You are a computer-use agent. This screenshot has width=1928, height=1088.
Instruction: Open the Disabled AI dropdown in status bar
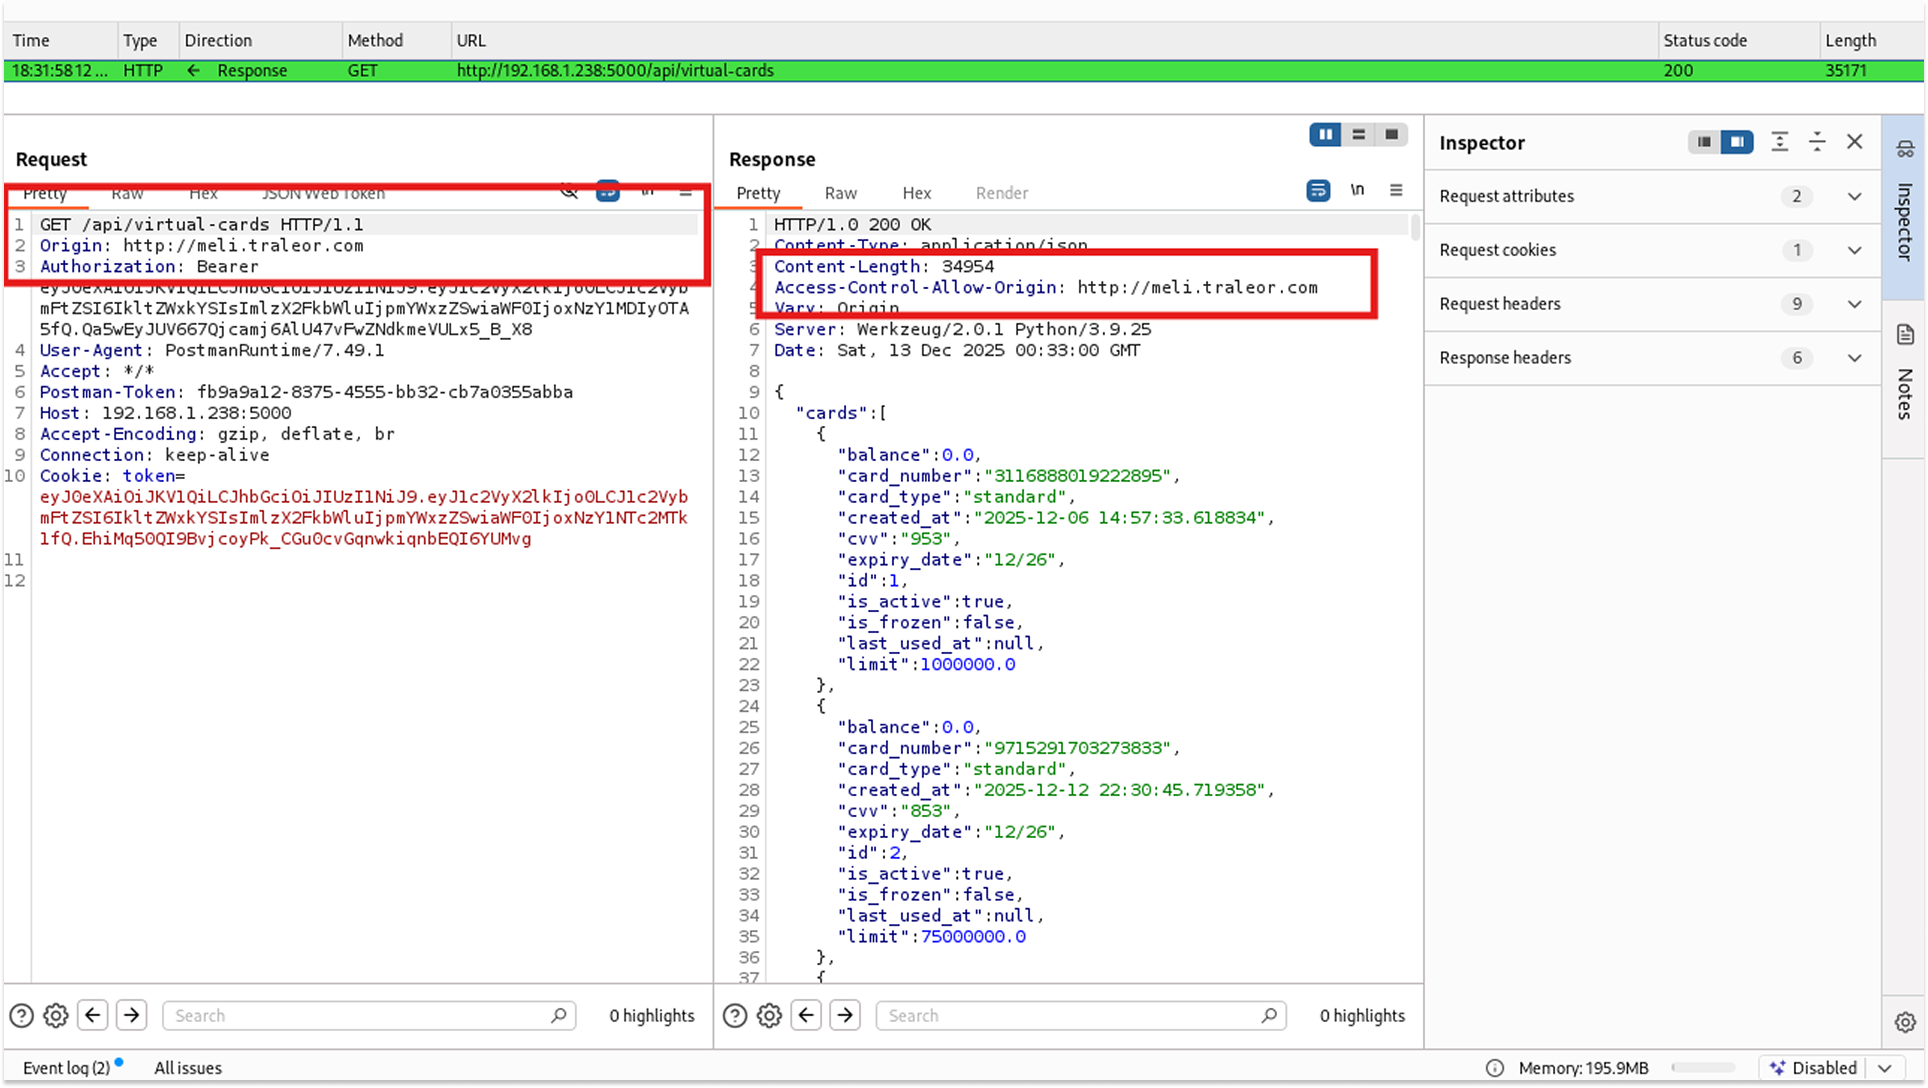tap(1885, 1068)
